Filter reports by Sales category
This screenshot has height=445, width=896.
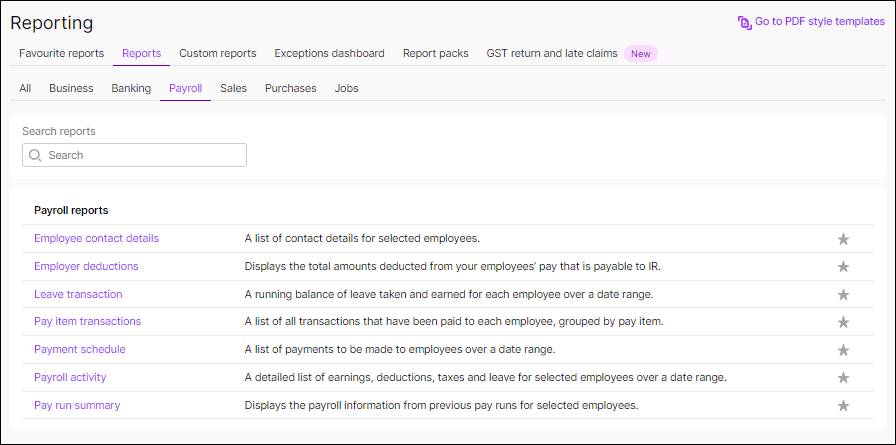233,88
